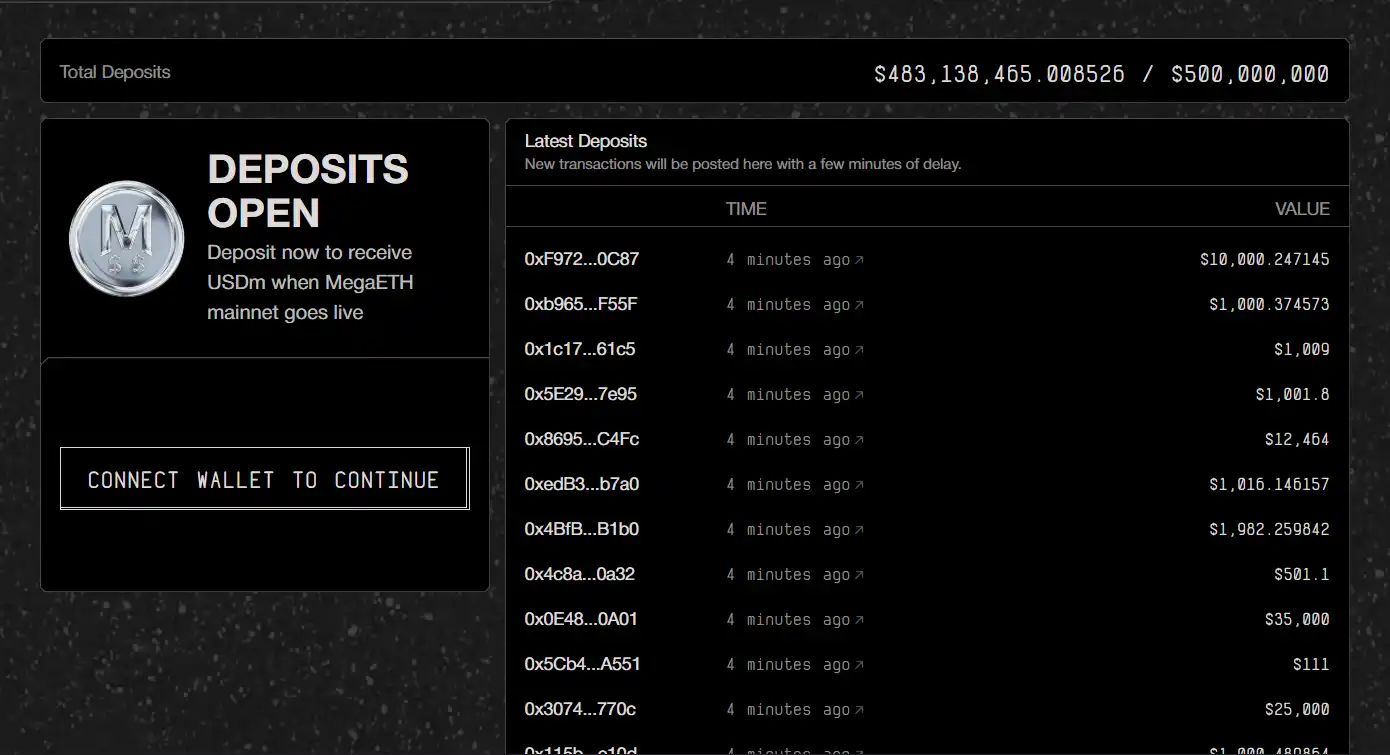Click the 'New transactions will be posted' notice

pos(743,164)
